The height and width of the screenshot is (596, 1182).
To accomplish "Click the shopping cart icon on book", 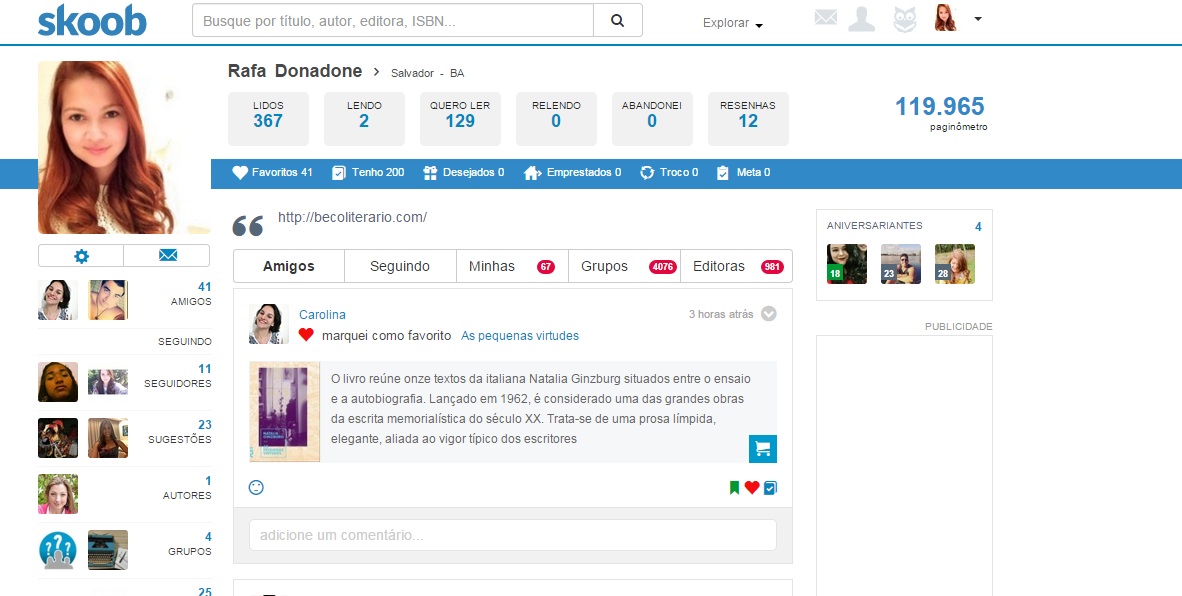I will (762, 449).
